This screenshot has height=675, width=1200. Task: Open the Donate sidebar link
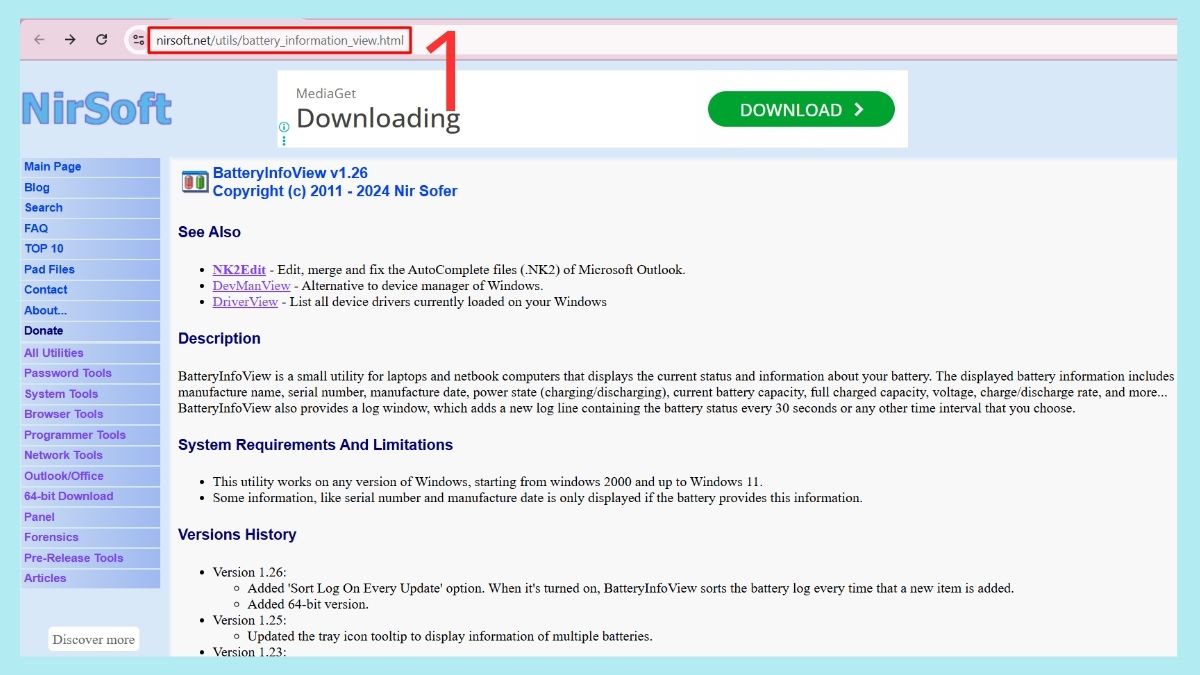pyautogui.click(x=44, y=331)
